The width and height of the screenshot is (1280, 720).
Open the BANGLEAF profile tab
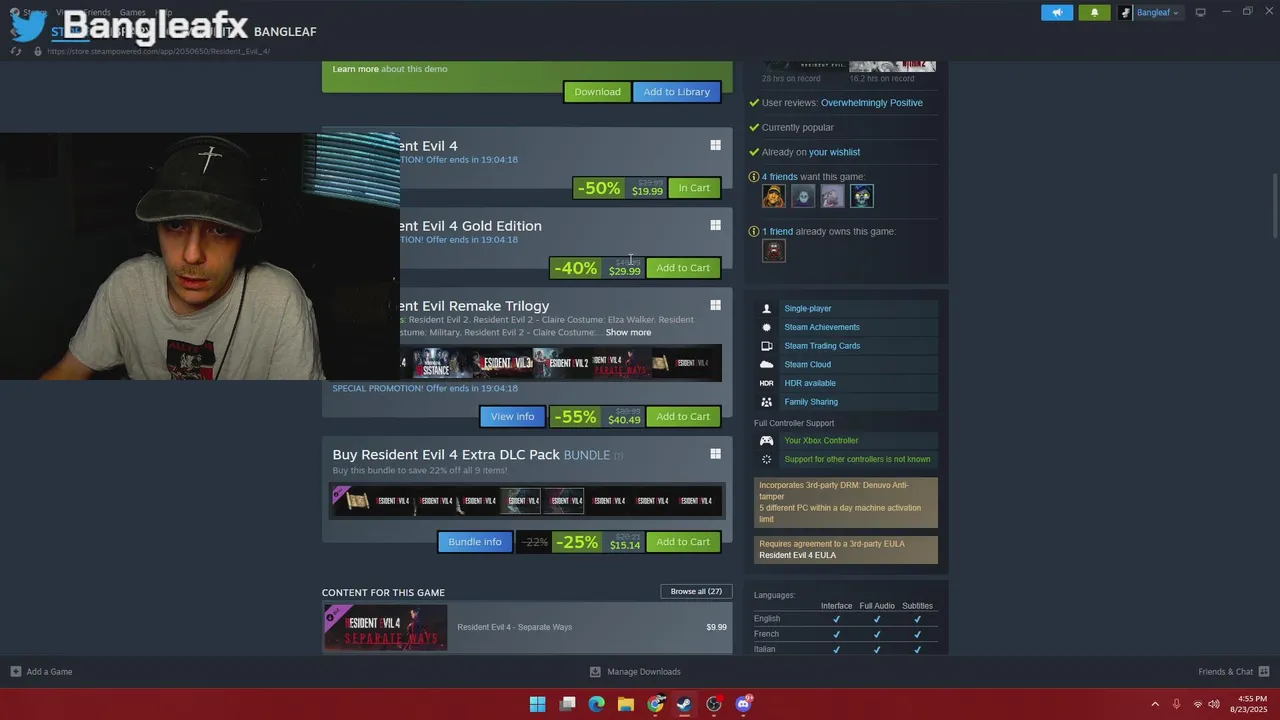tap(285, 31)
